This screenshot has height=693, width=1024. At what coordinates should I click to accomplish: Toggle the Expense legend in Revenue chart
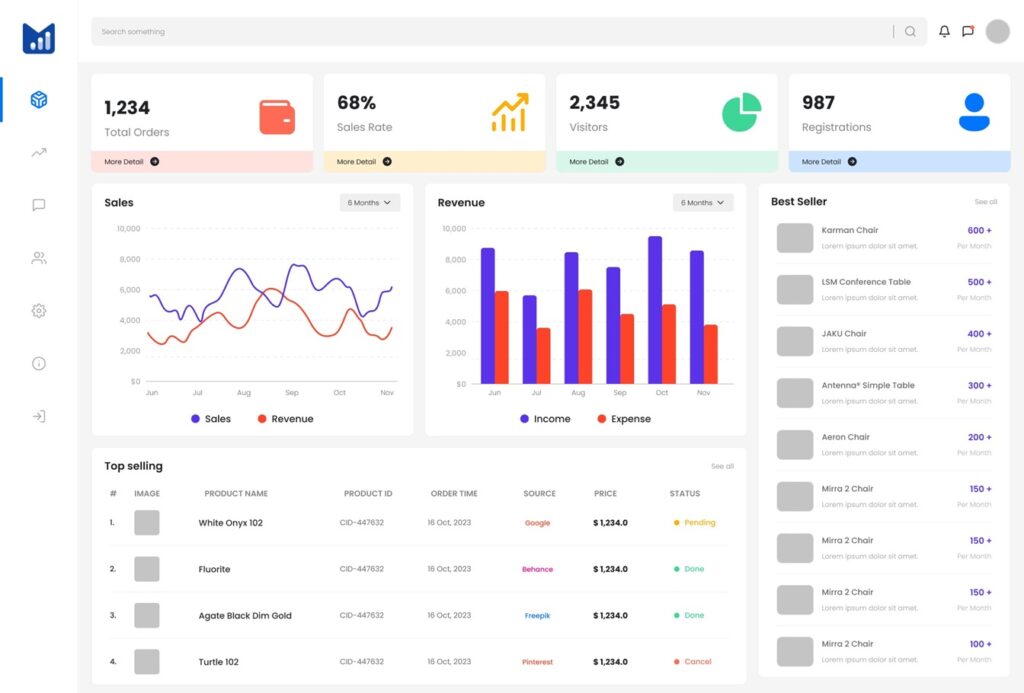(623, 419)
